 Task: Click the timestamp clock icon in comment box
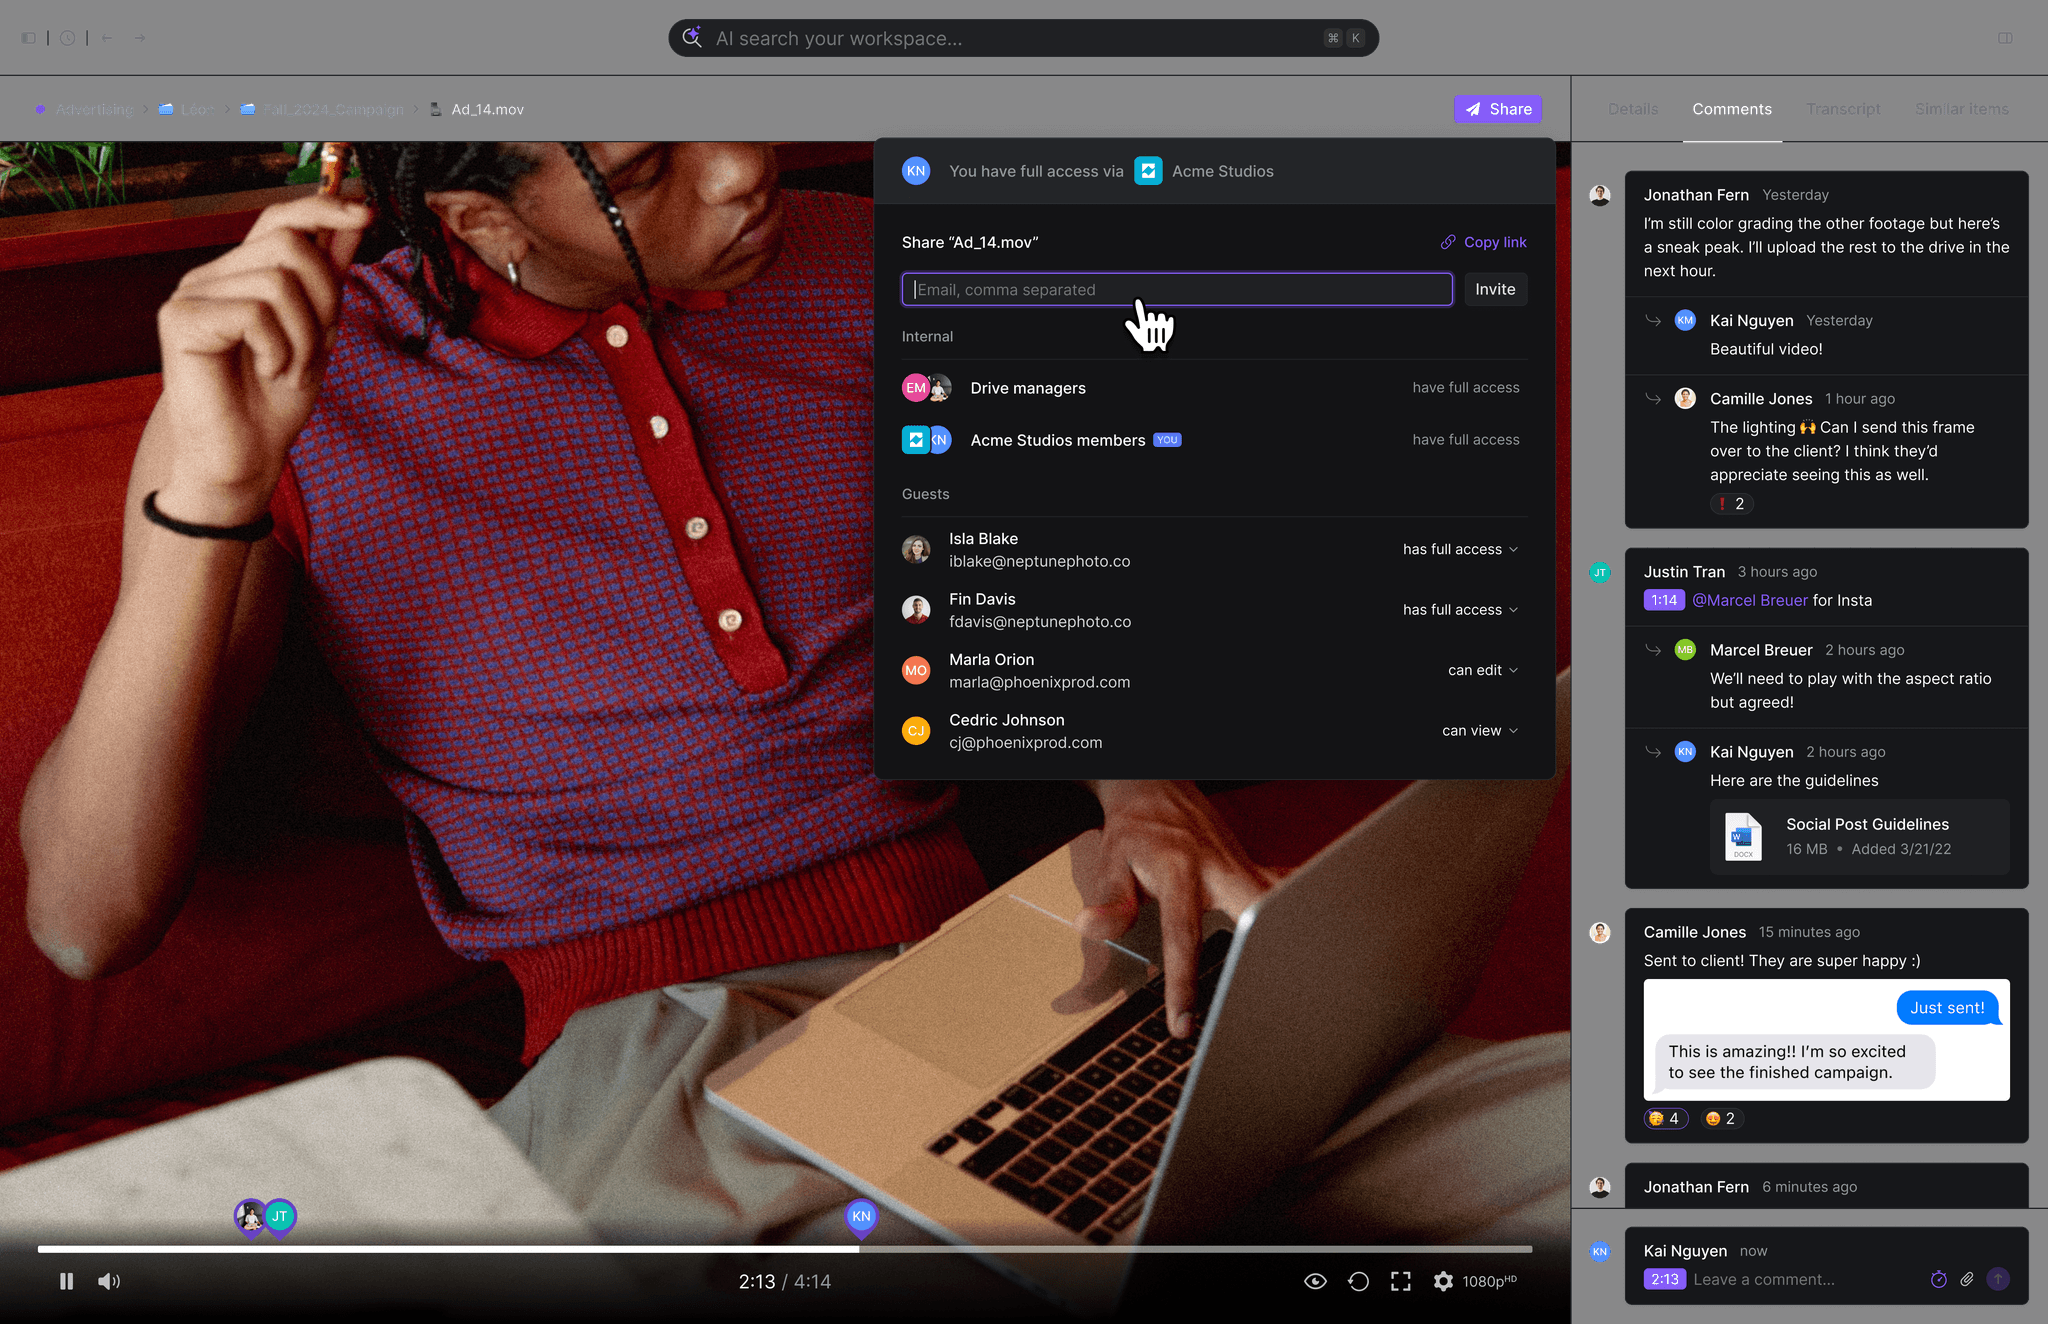coord(1938,1279)
